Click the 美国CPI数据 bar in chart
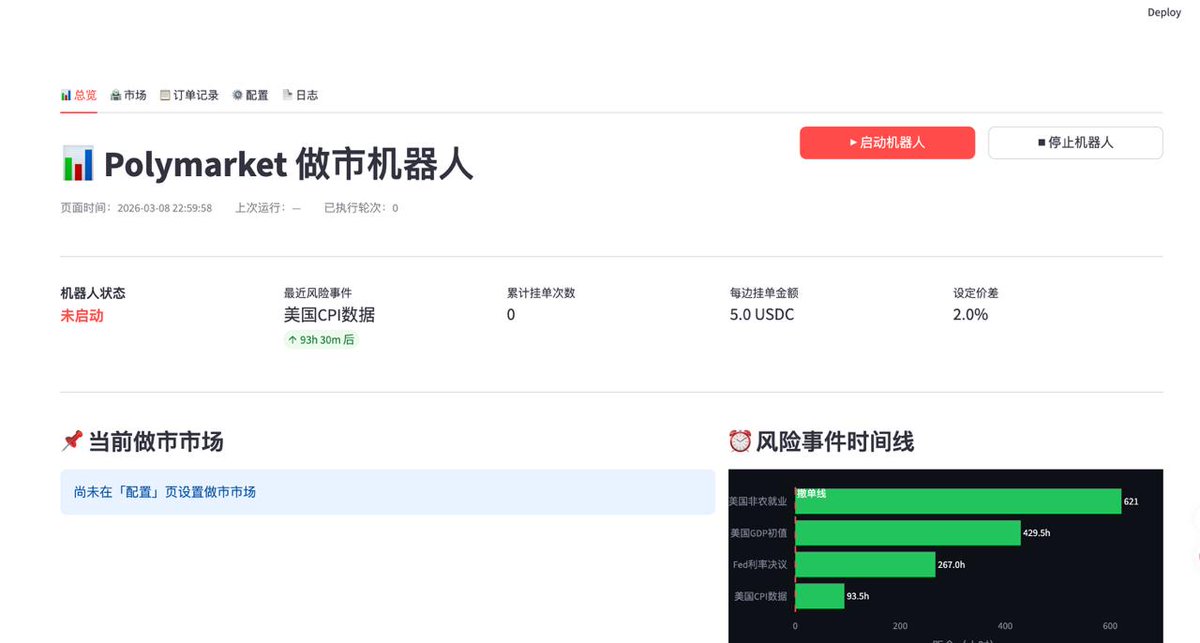Viewport: 1200px width, 643px height. pos(820,596)
